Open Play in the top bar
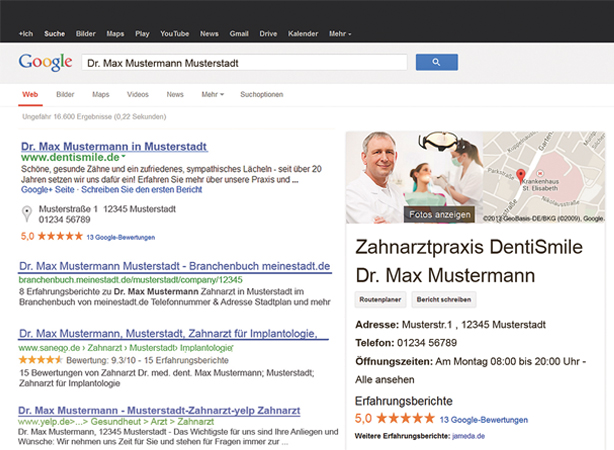This screenshot has height=450, width=614. (x=142, y=34)
